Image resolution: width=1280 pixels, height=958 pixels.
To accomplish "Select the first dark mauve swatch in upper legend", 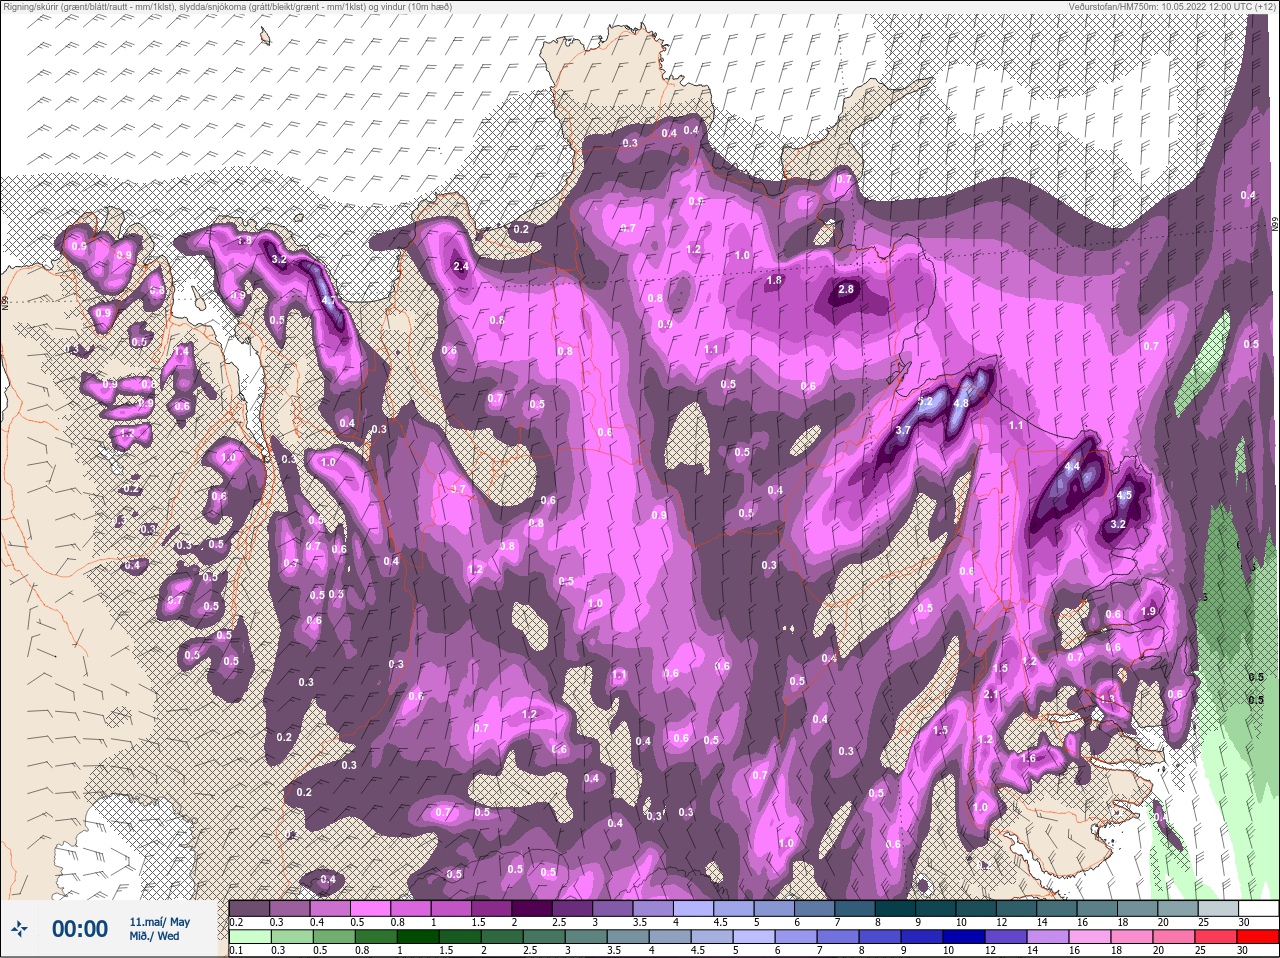I will pos(248,909).
